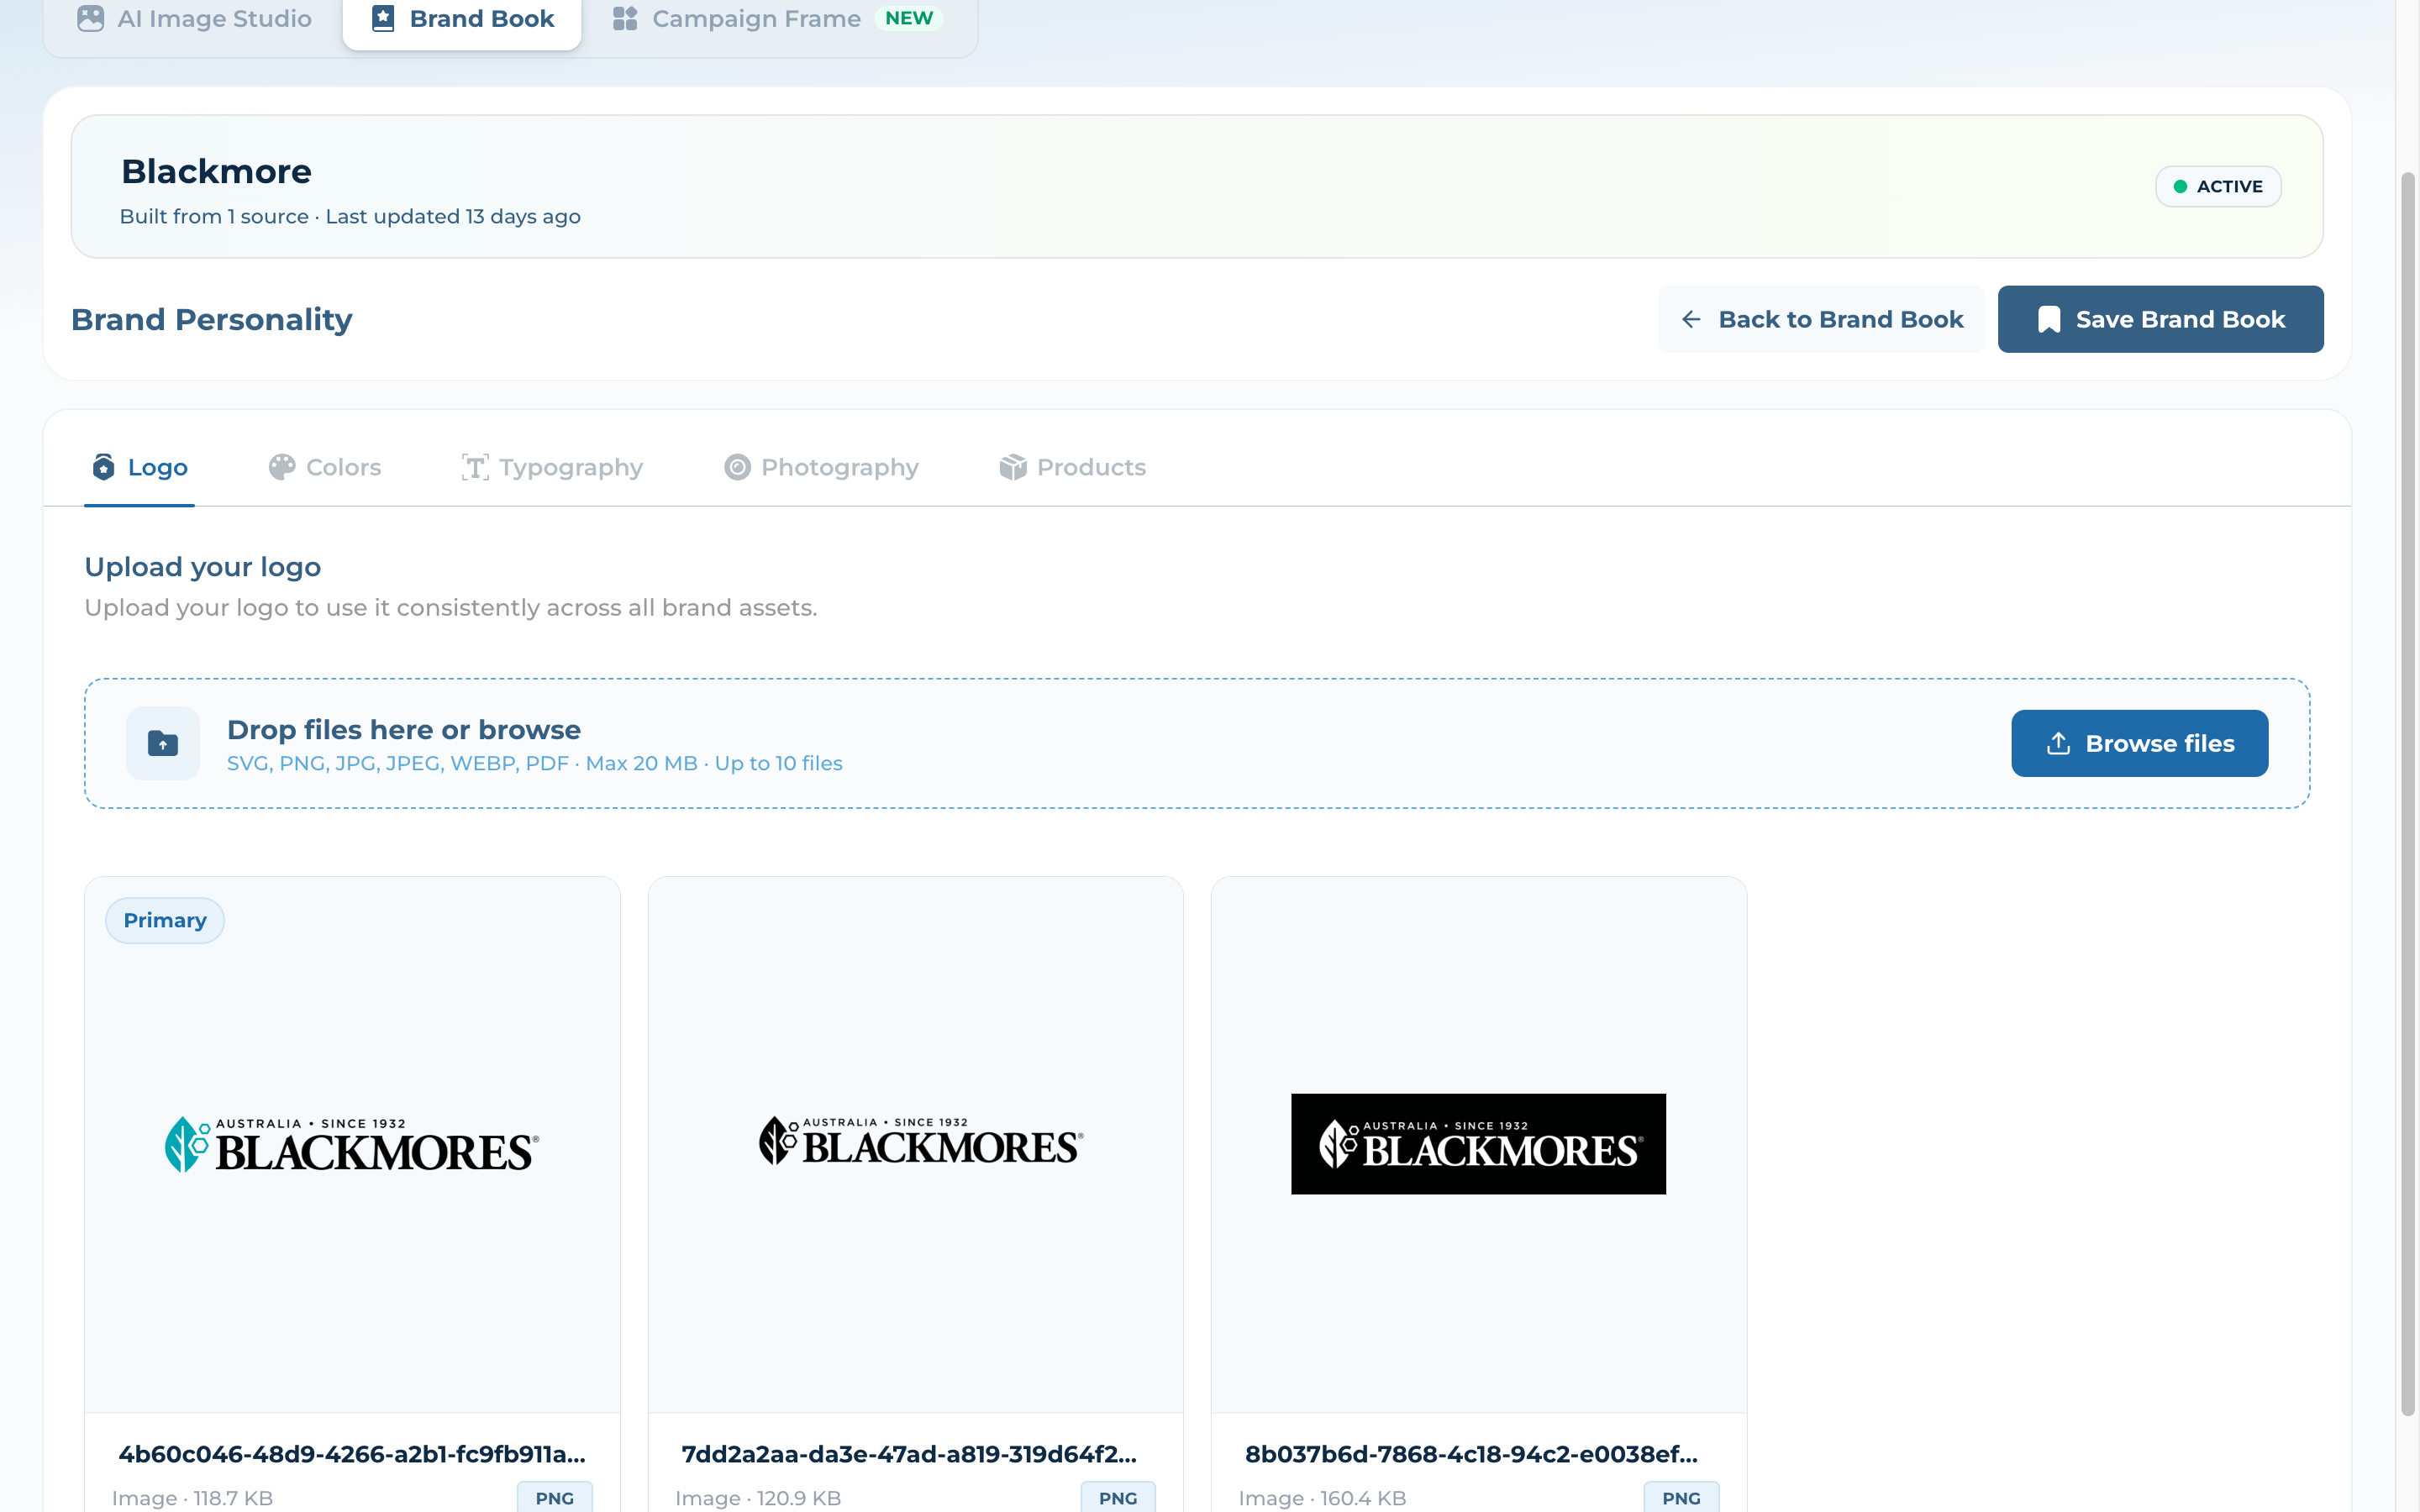
Task: Click the 'Upload your logo' heading
Action: (x=203, y=567)
